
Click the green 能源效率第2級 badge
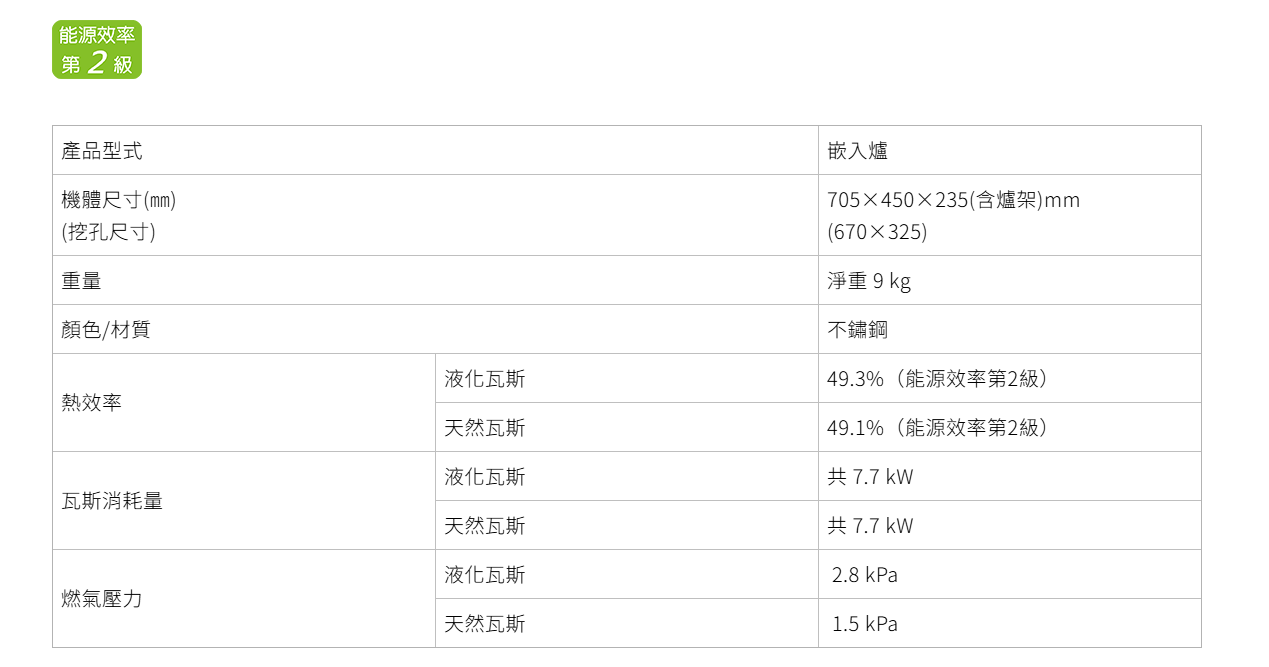click(x=97, y=50)
